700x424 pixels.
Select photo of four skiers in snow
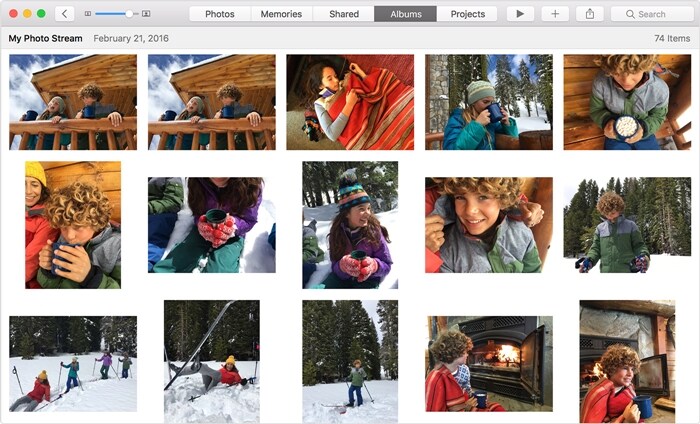(x=73, y=364)
